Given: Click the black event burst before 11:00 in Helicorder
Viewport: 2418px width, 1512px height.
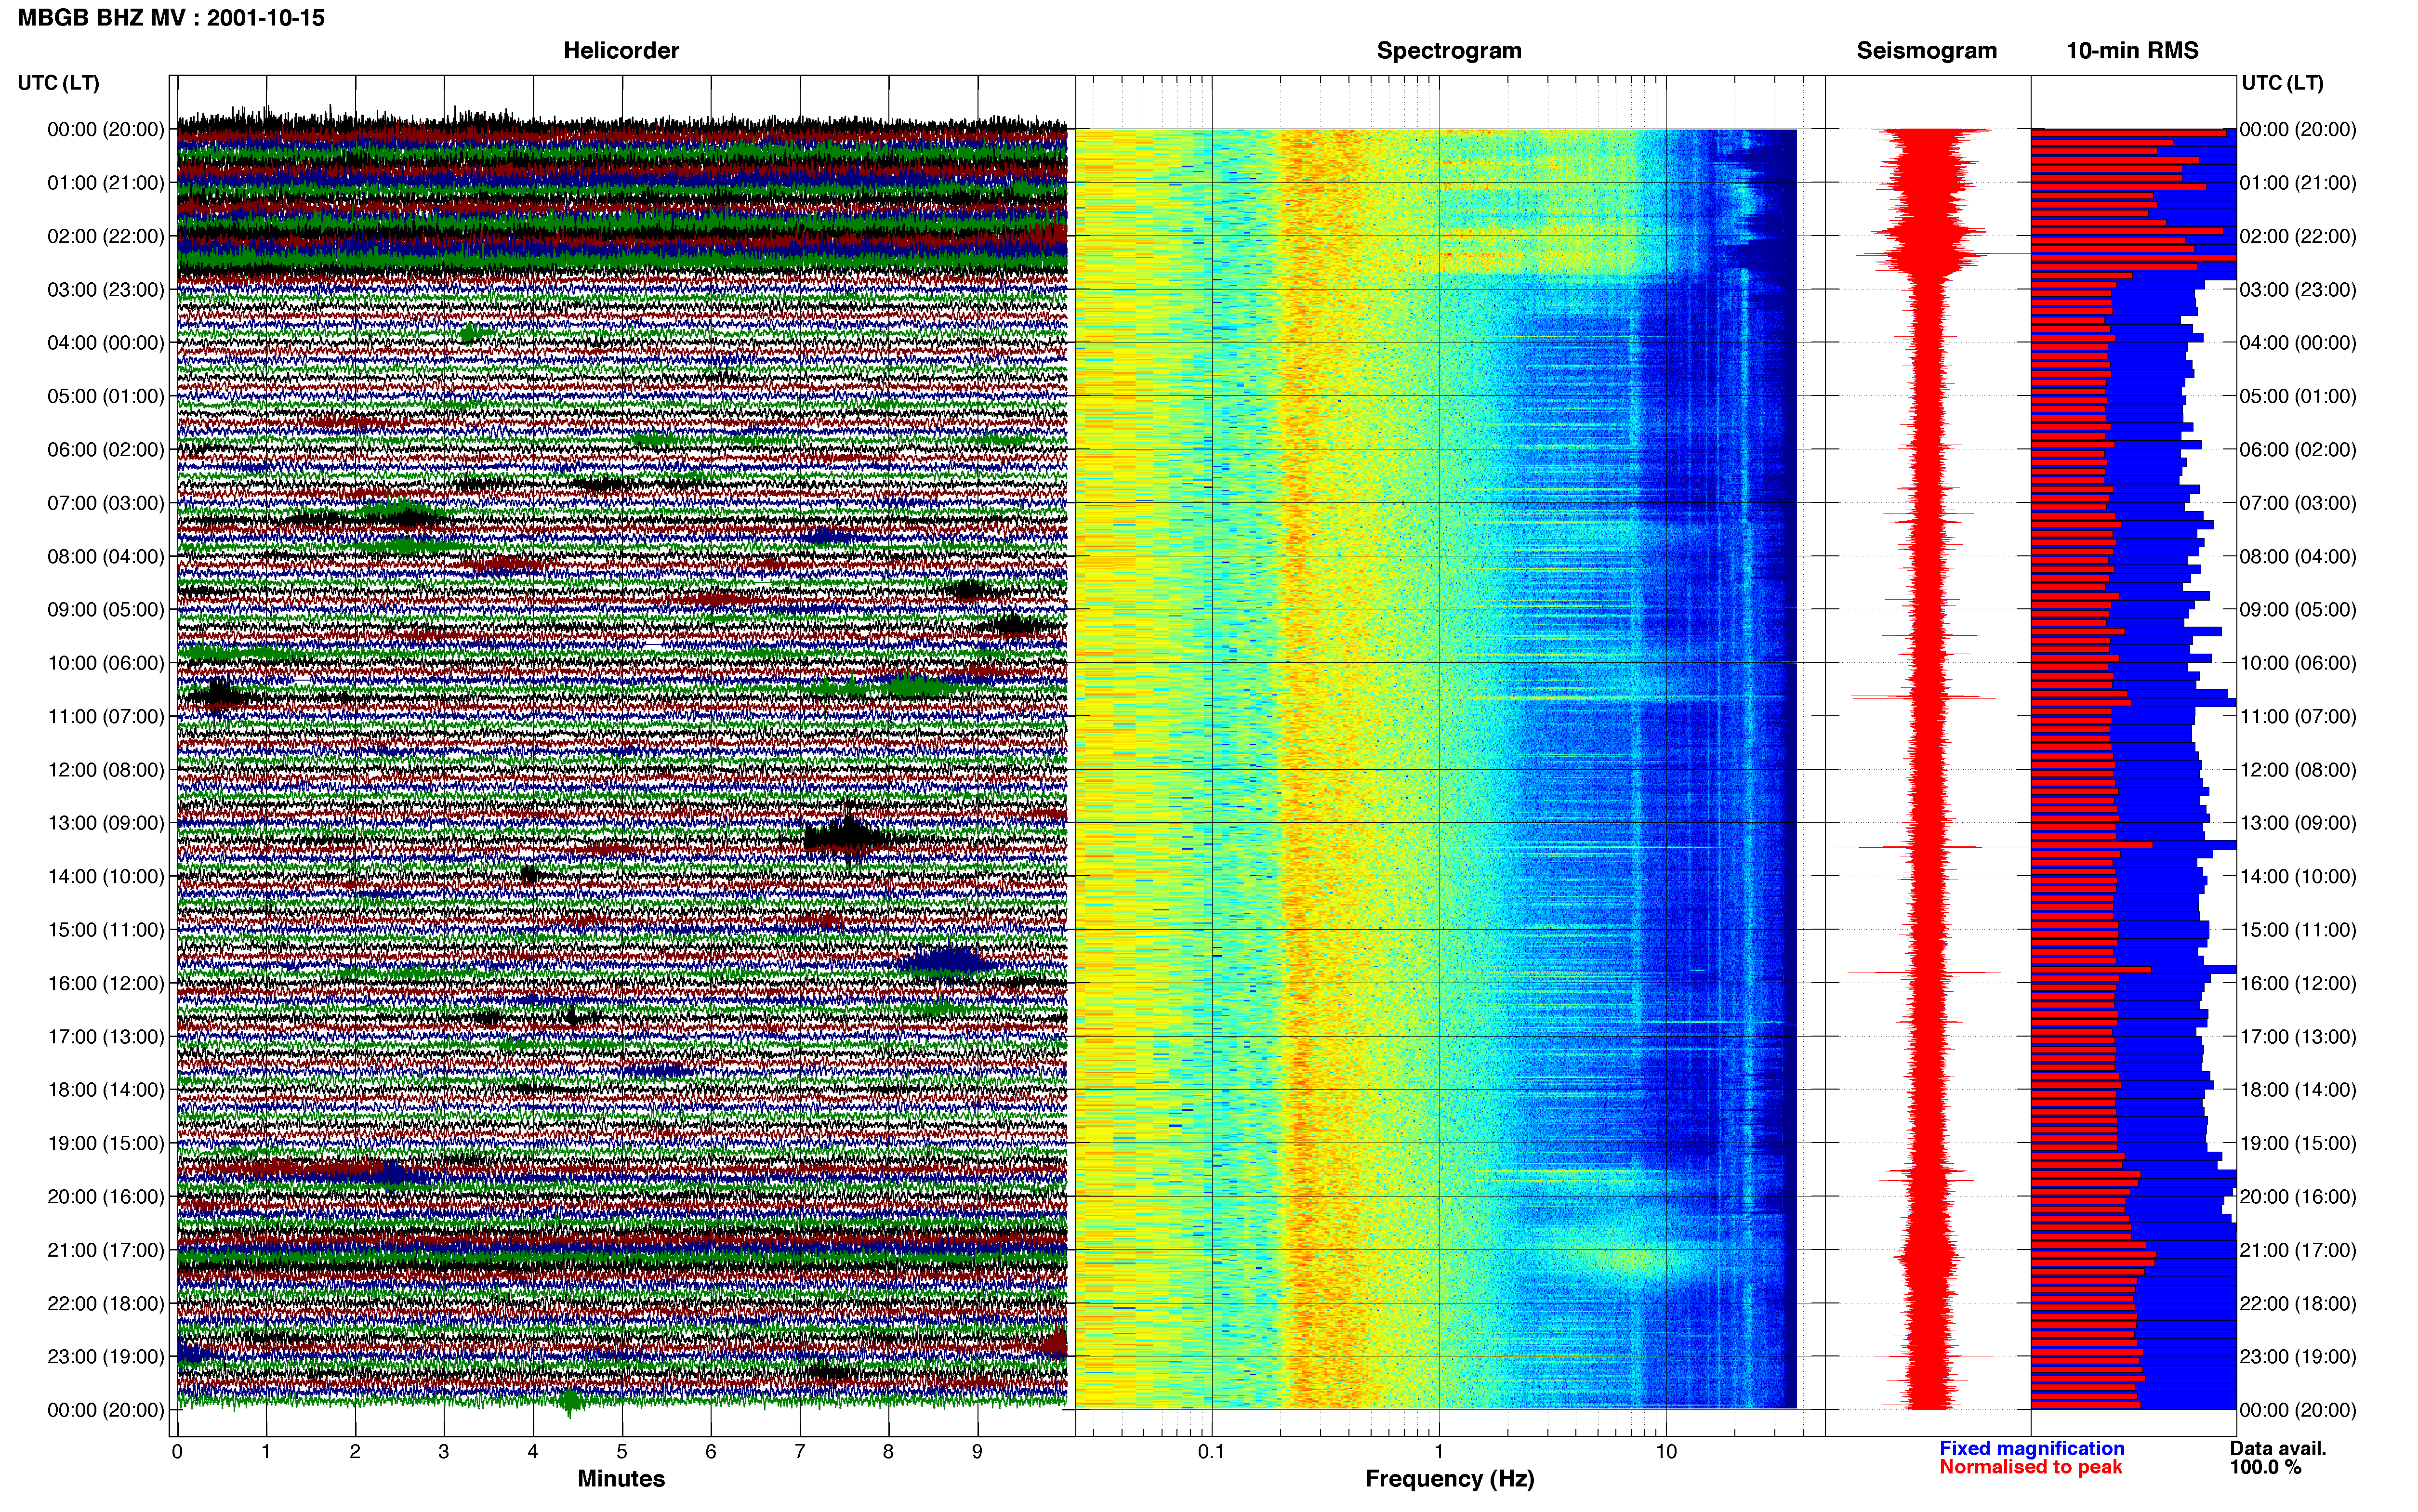Looking at the screenshot, I should [218, 693].
